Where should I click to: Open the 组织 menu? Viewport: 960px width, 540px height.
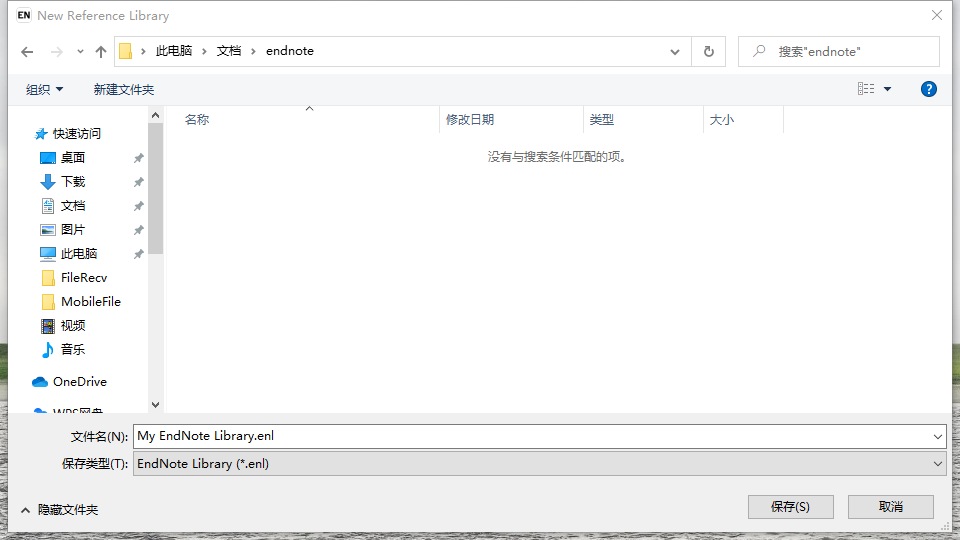[44, 89]
